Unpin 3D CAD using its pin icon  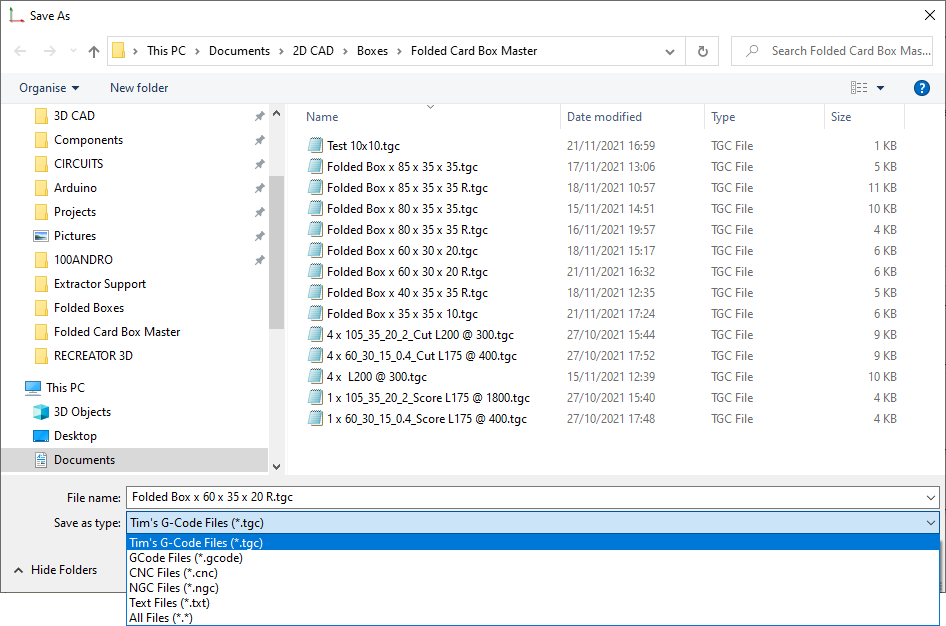coord(259,116)
